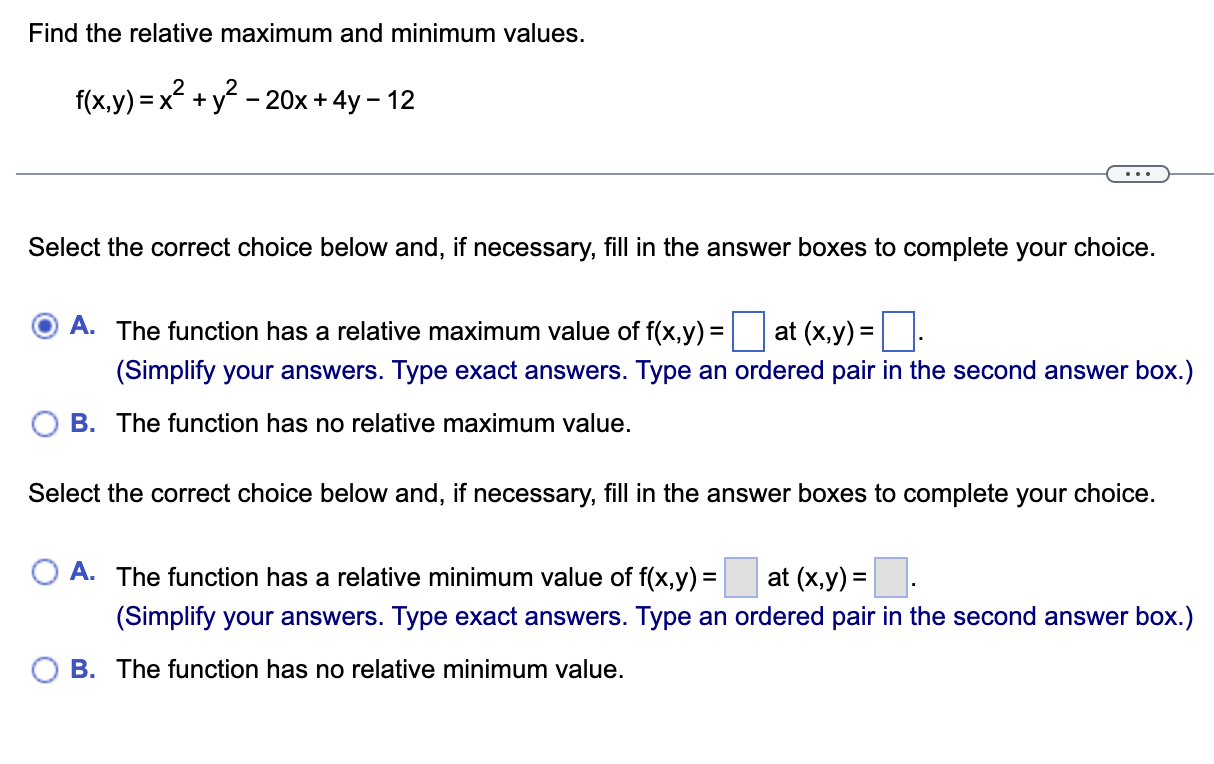Choose option B no relative maximum
This screenshot has width=1214, height=764.
tap(46, 424)
